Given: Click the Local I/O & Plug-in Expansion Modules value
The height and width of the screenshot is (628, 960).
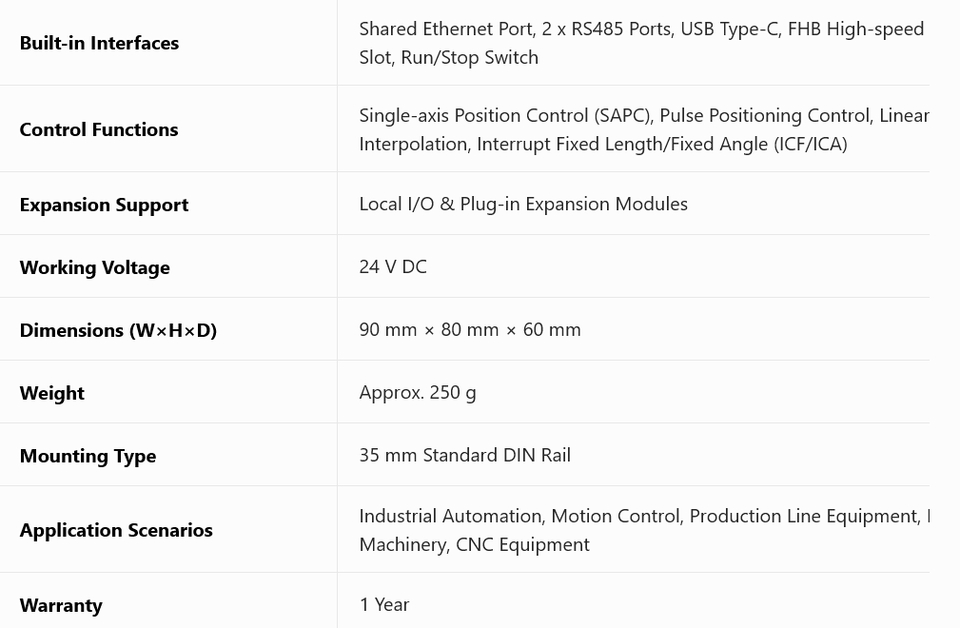Looking at the screenshot, I should [523, 204].
